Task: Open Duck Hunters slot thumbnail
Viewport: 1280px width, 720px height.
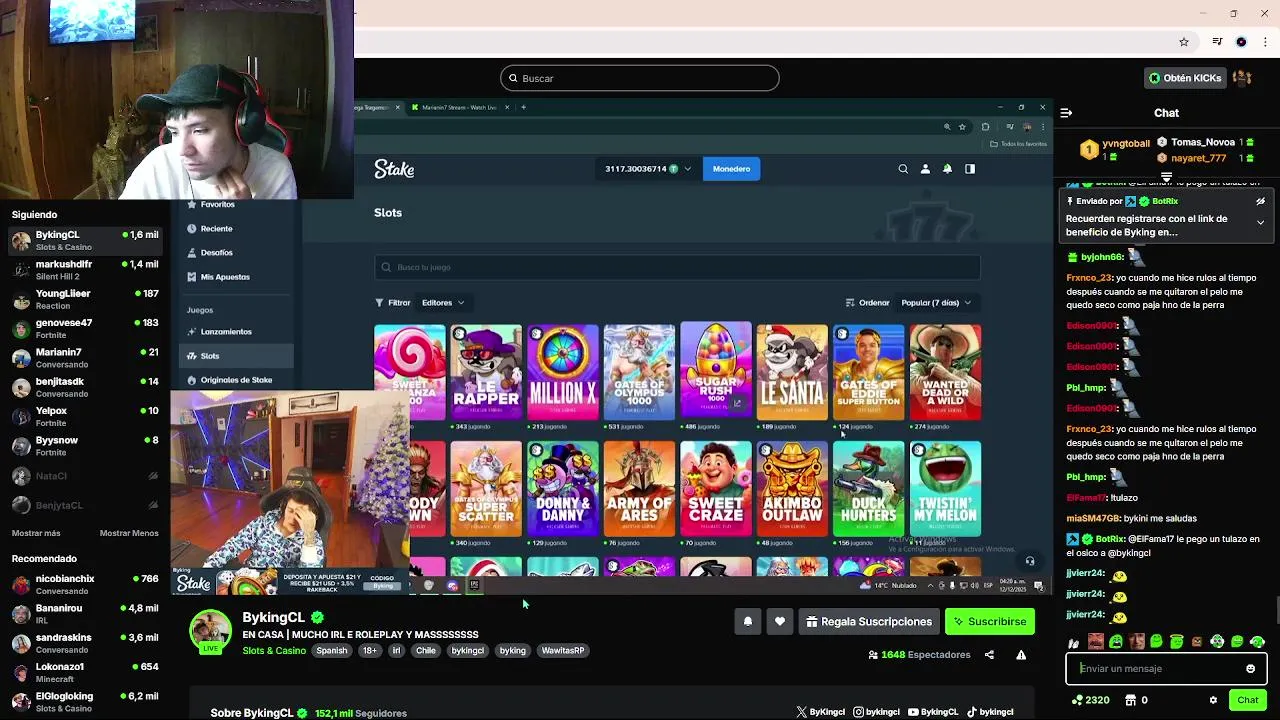Action: click(x=869, y=488)
